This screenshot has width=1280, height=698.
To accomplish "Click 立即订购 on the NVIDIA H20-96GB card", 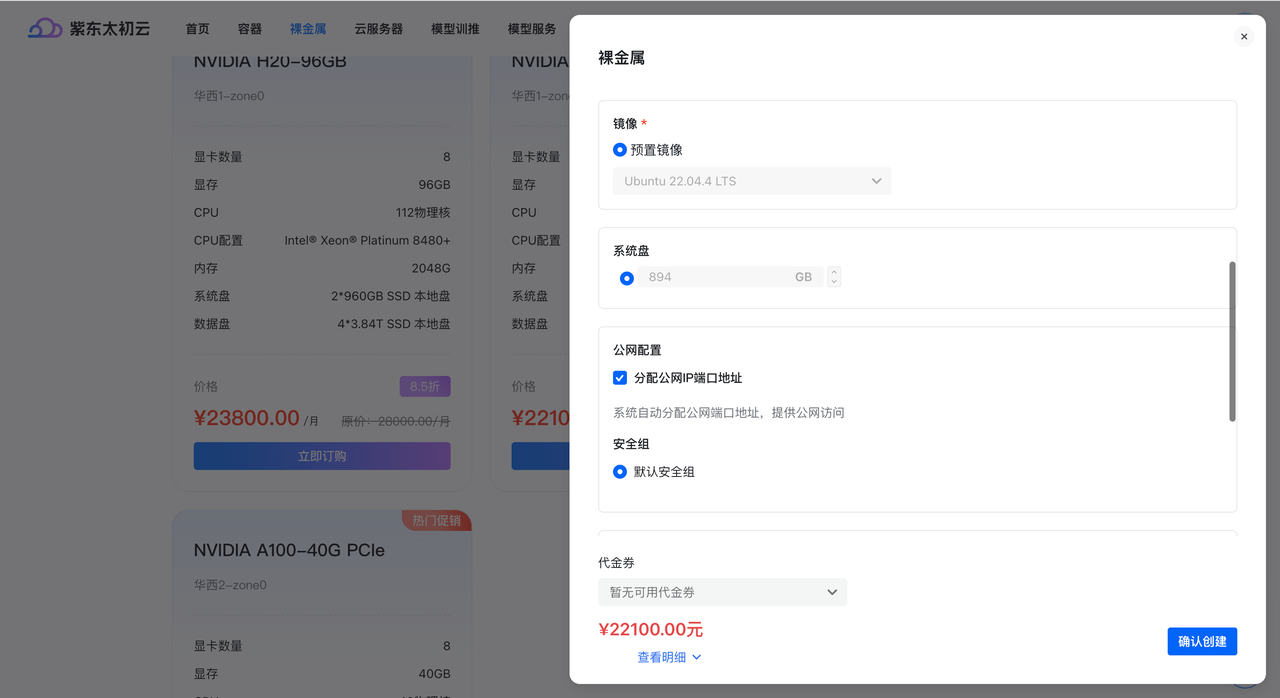I will pyautogui.click(x=322, y=455).
